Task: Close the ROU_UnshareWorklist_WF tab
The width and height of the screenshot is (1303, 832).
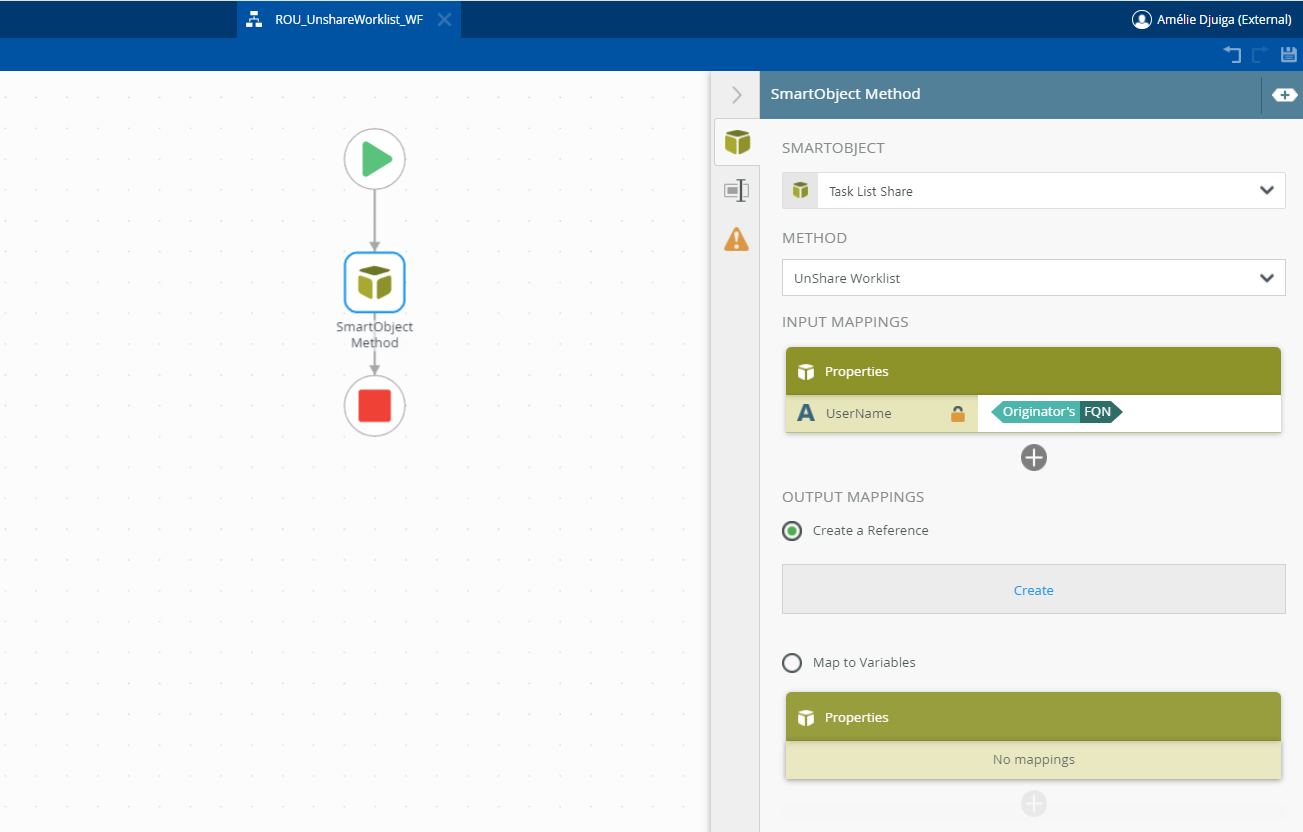Action: coord(444,19)
